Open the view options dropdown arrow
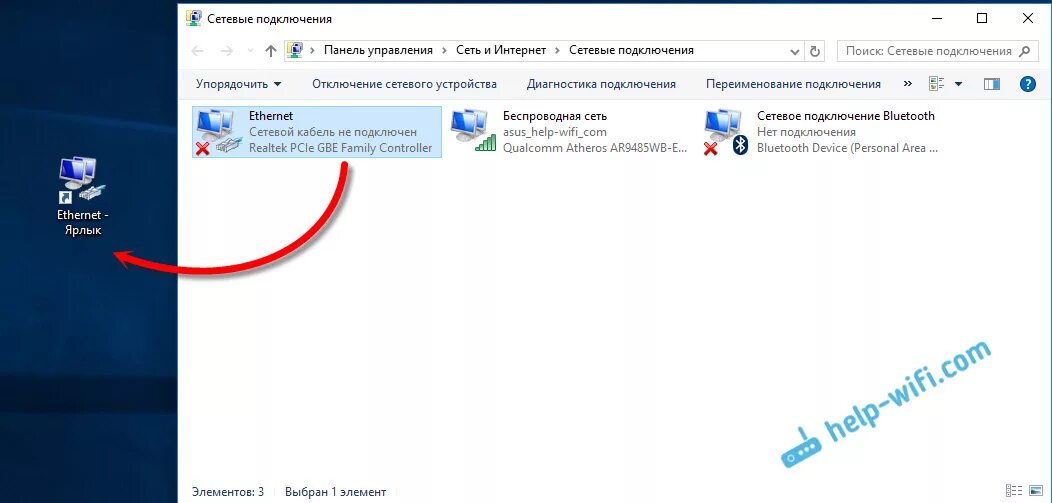Viewport: 1052px width, 503px height. (x=959, y=84)
